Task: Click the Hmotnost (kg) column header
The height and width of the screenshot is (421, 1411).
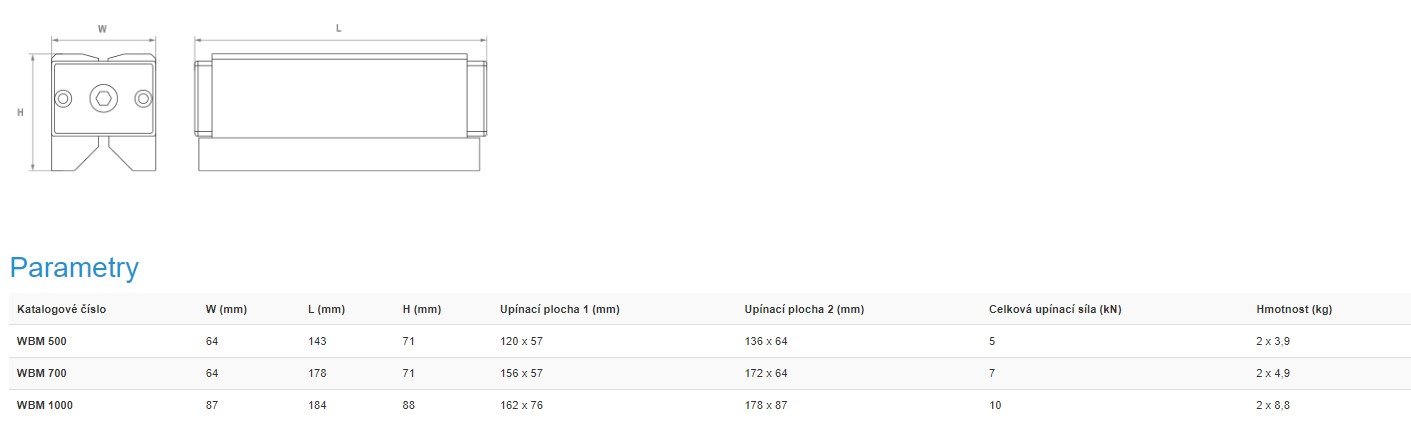Action: [1294, 310]
